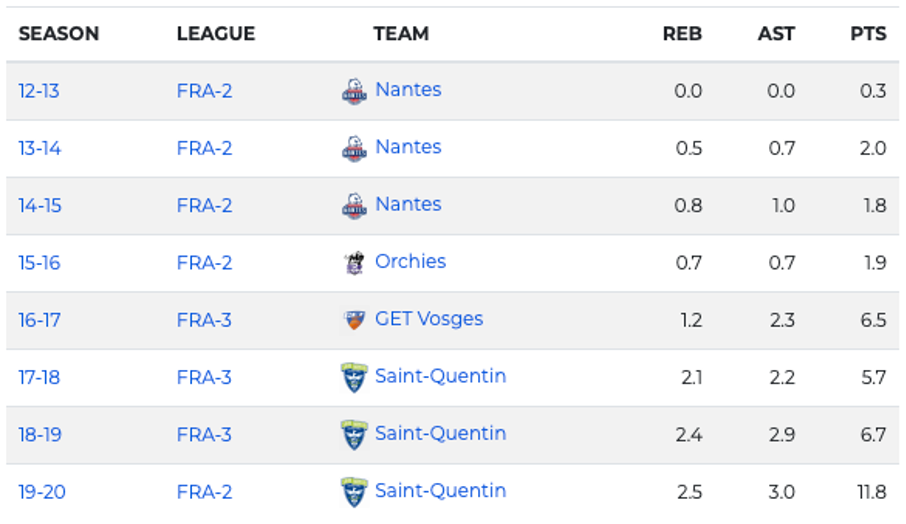Click Saint-Quentin crest in 18-19 row
Screen dimensions: 906x524
pyautogui.click(x=354, y=434)
